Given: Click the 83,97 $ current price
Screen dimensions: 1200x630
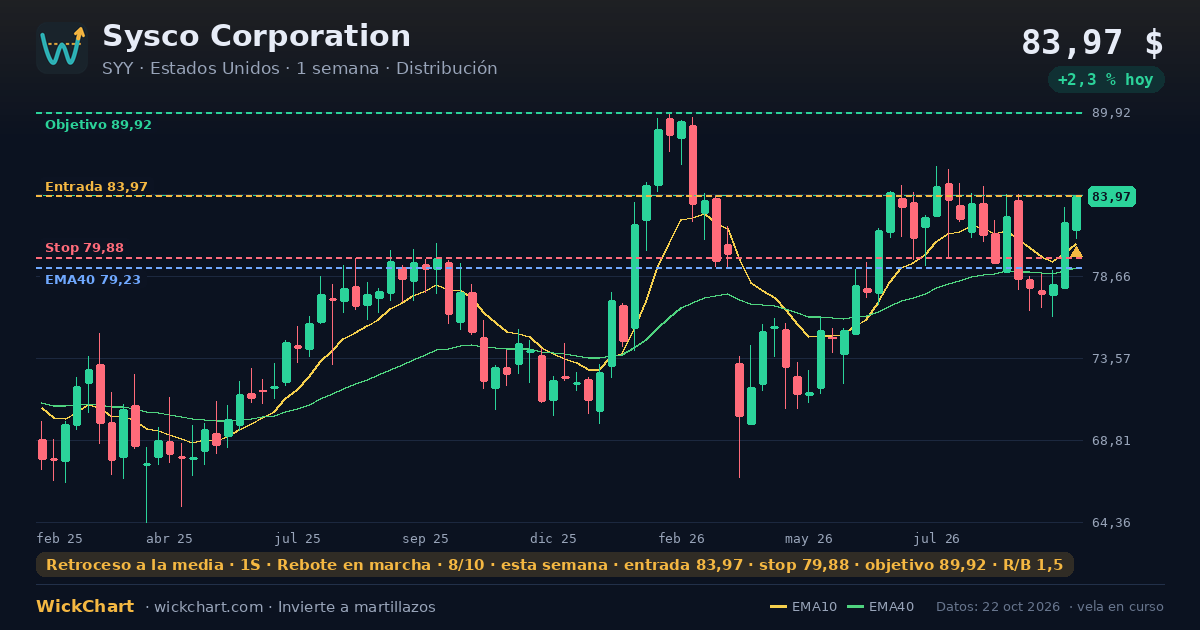Looking at the screenshot, I should [1092, 43].
